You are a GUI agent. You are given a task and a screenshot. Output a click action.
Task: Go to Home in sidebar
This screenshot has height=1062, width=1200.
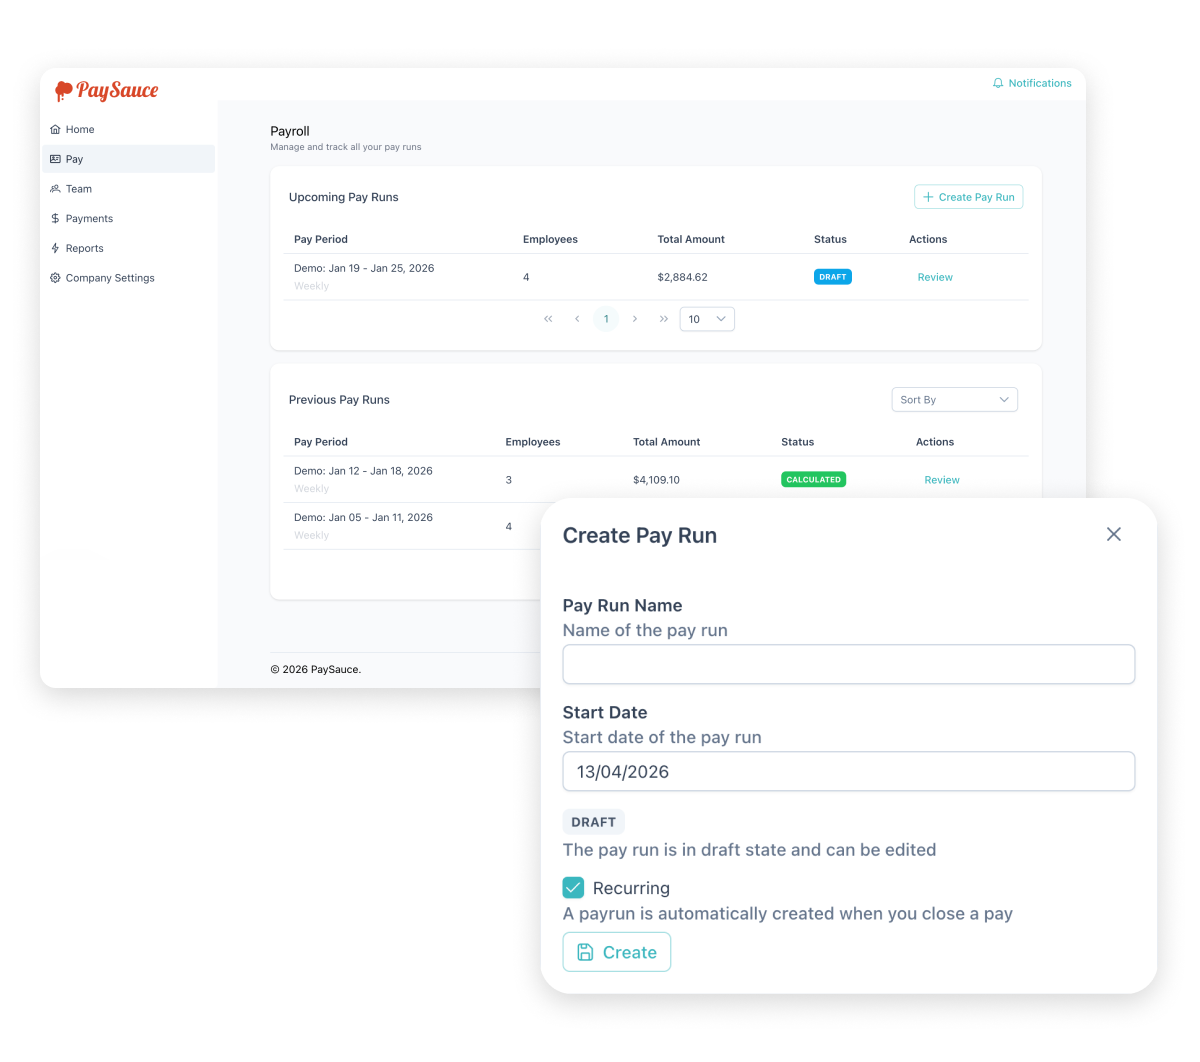[x=80, y=129]
